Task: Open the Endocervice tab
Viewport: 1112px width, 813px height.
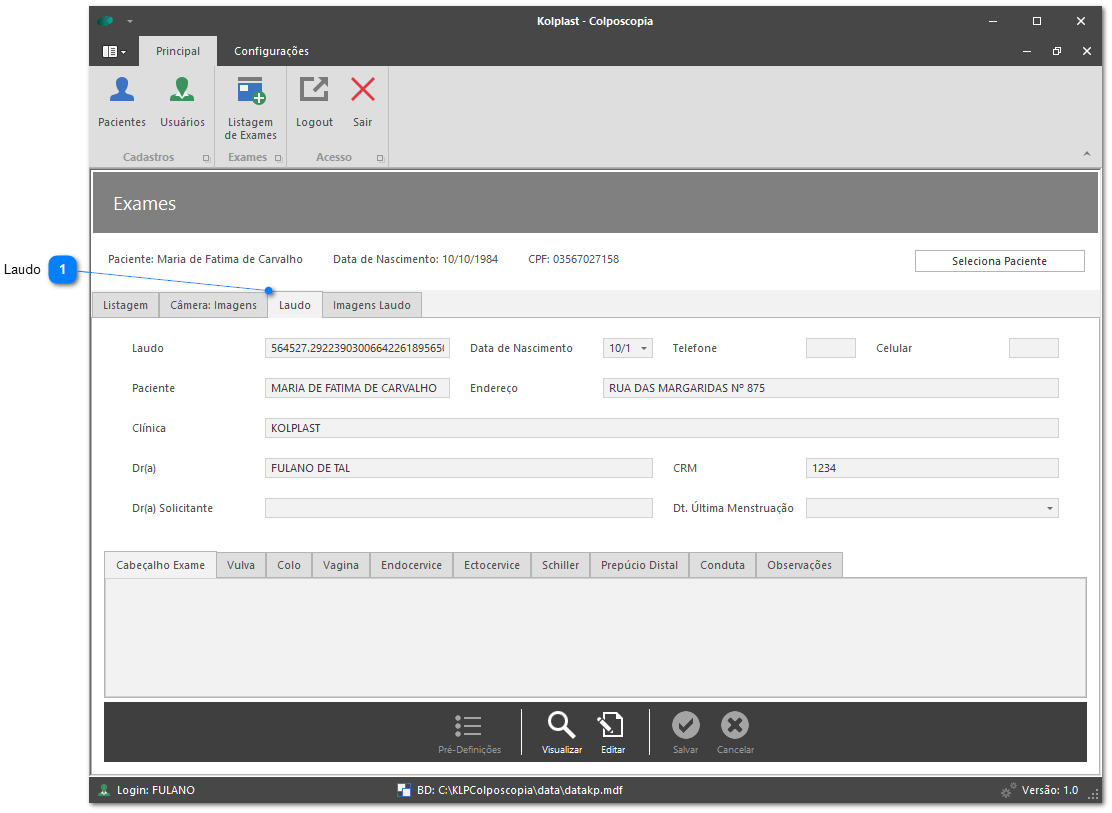Action: pyautogui.click(x=411, y=565)
